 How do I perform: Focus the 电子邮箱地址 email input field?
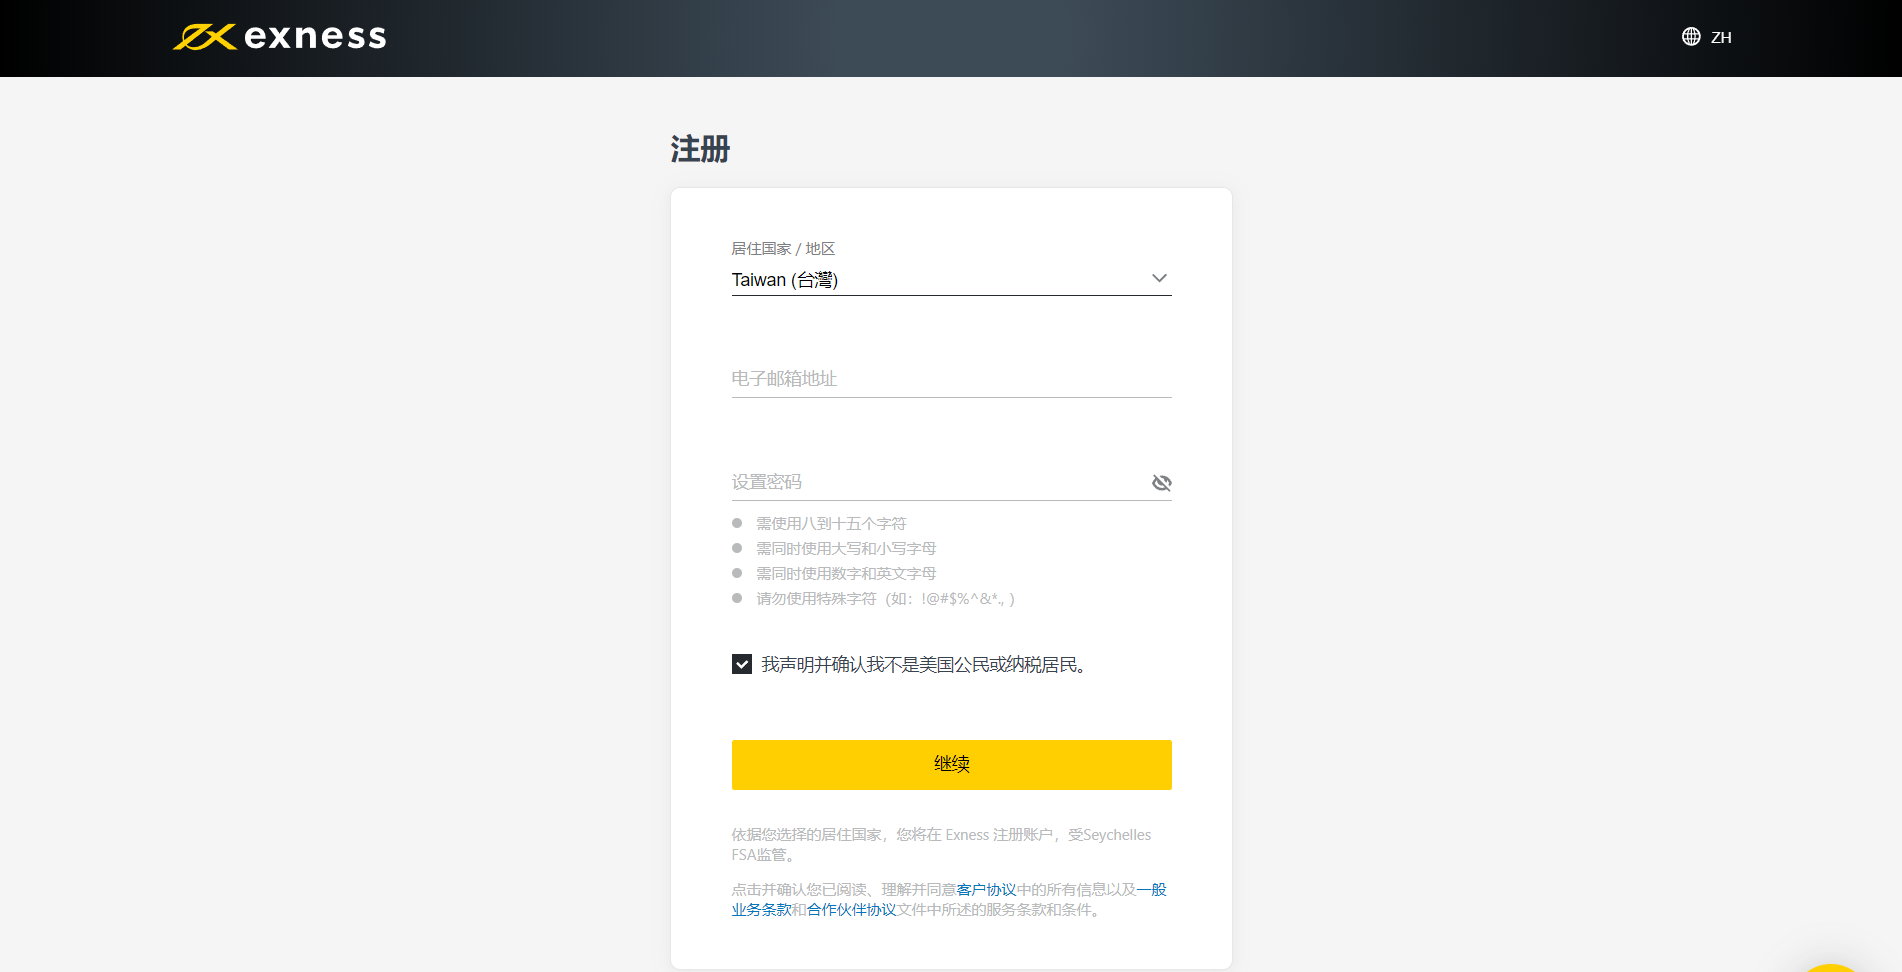point(951,379)
